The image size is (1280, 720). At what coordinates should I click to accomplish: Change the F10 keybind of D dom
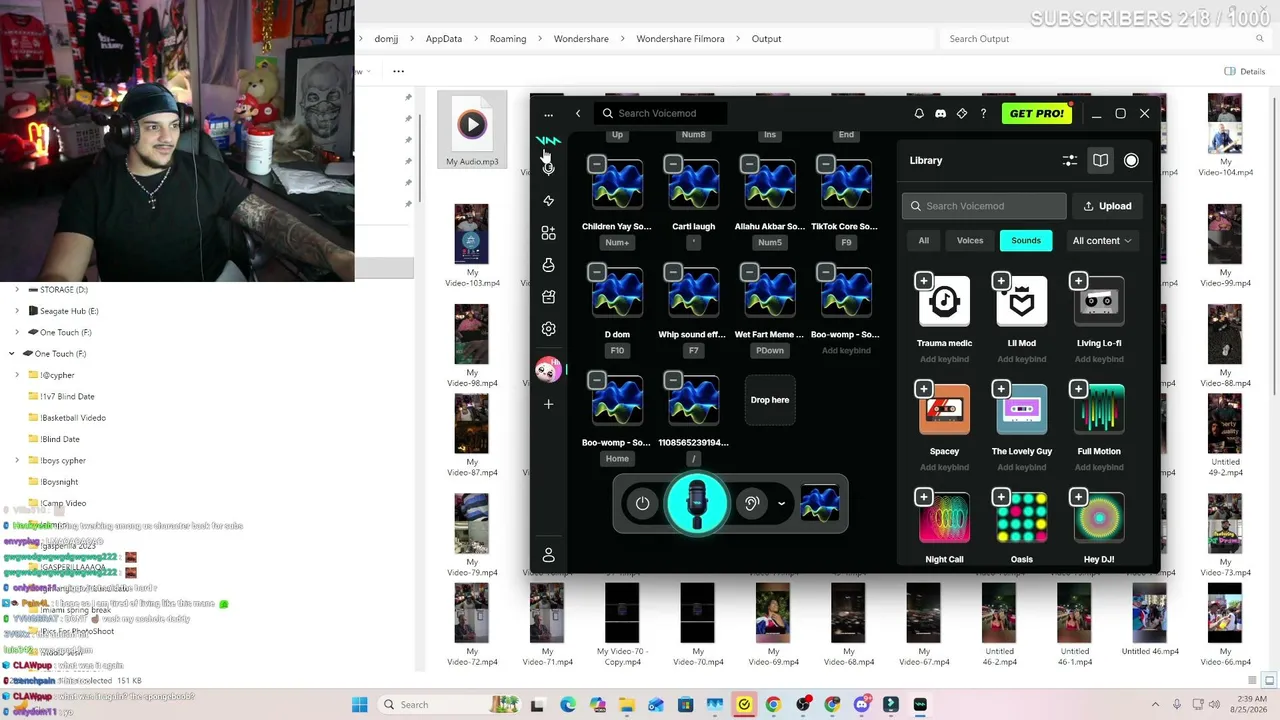[617, 351]
